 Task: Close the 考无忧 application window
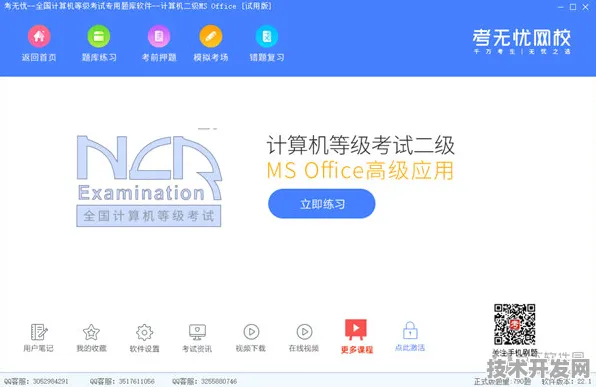click(585, 7)
